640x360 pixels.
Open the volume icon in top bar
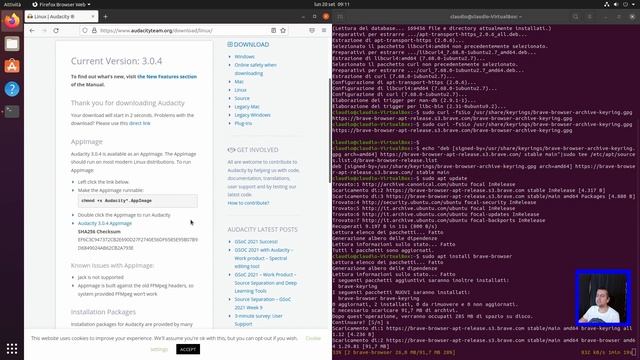616,4
